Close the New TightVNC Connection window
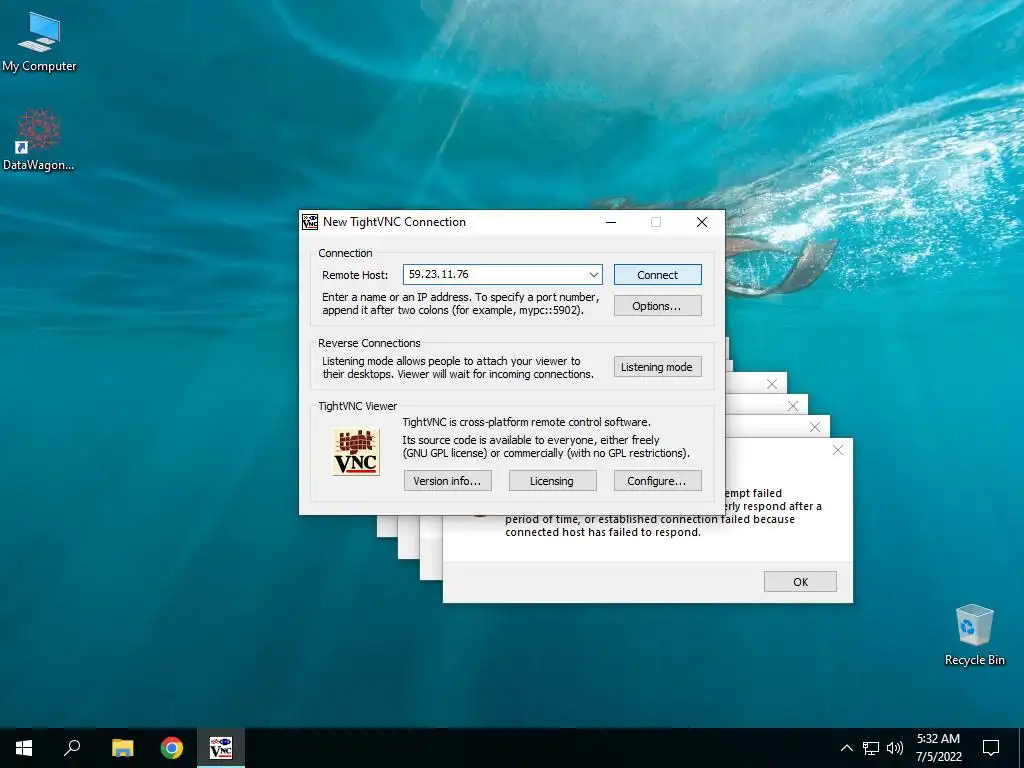 click(x=702, y=222)
